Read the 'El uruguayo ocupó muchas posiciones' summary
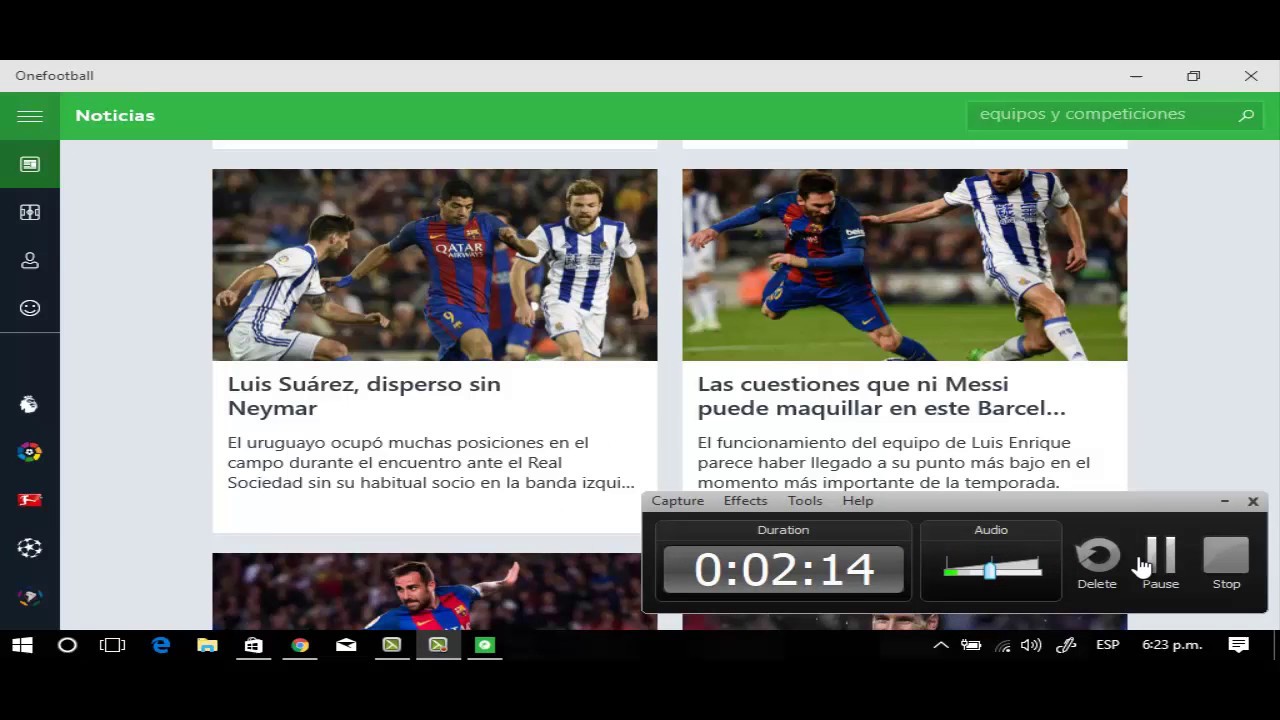Screen dimensions: 1280x720 (x=431, y=462)
